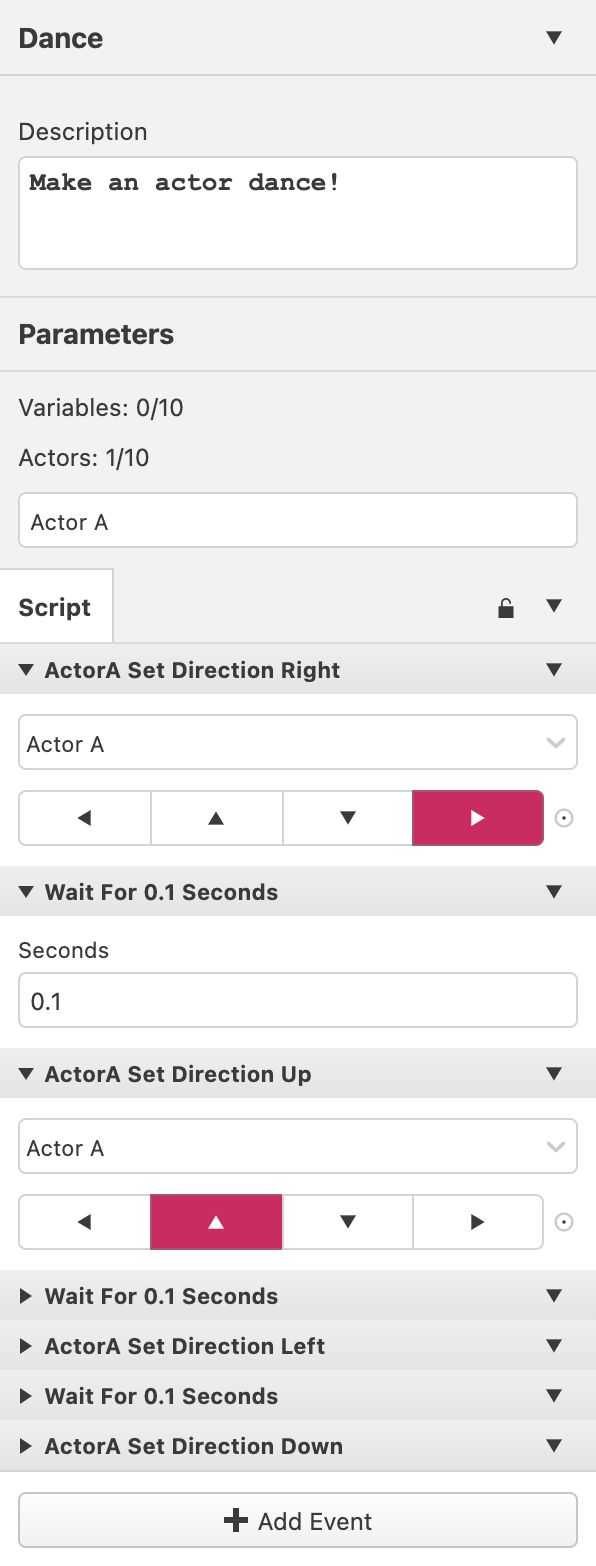
Task: Click the Add Event button
Action: pos(298,1521)
